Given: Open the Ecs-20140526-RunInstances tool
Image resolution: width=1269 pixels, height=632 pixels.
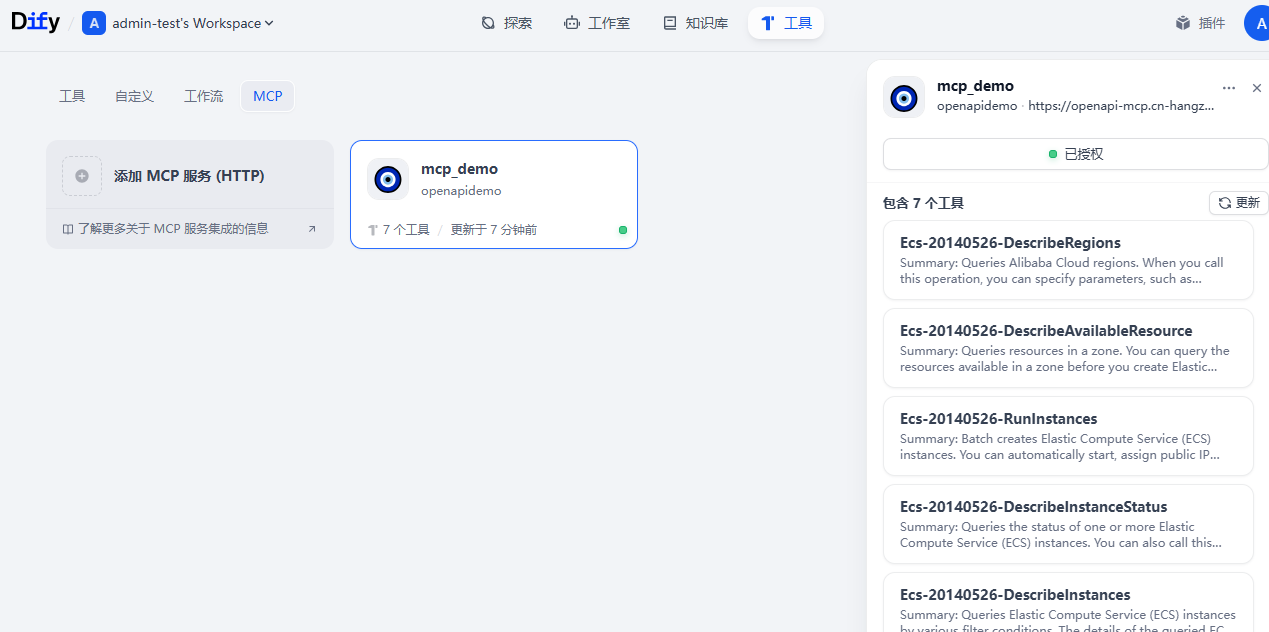Looking at the screenshot, I should coord(1068,436).
